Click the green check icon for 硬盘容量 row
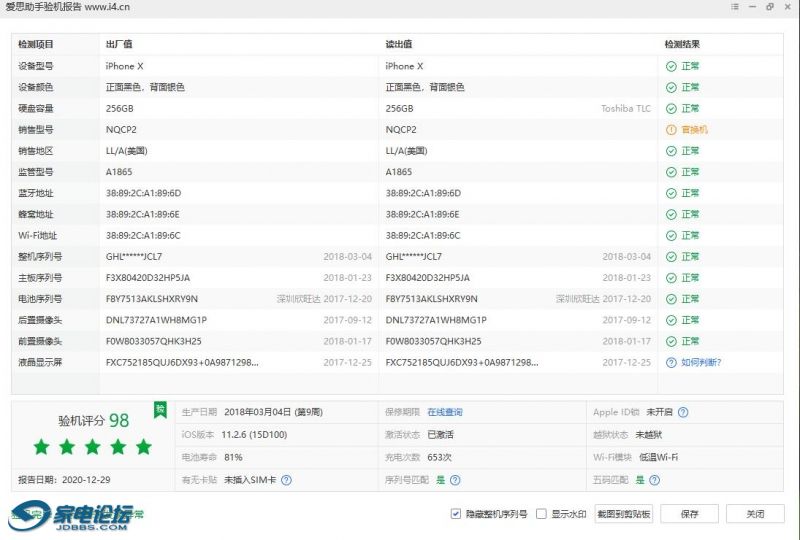This screenshot has width=800, height=540. tap(671, 109)
